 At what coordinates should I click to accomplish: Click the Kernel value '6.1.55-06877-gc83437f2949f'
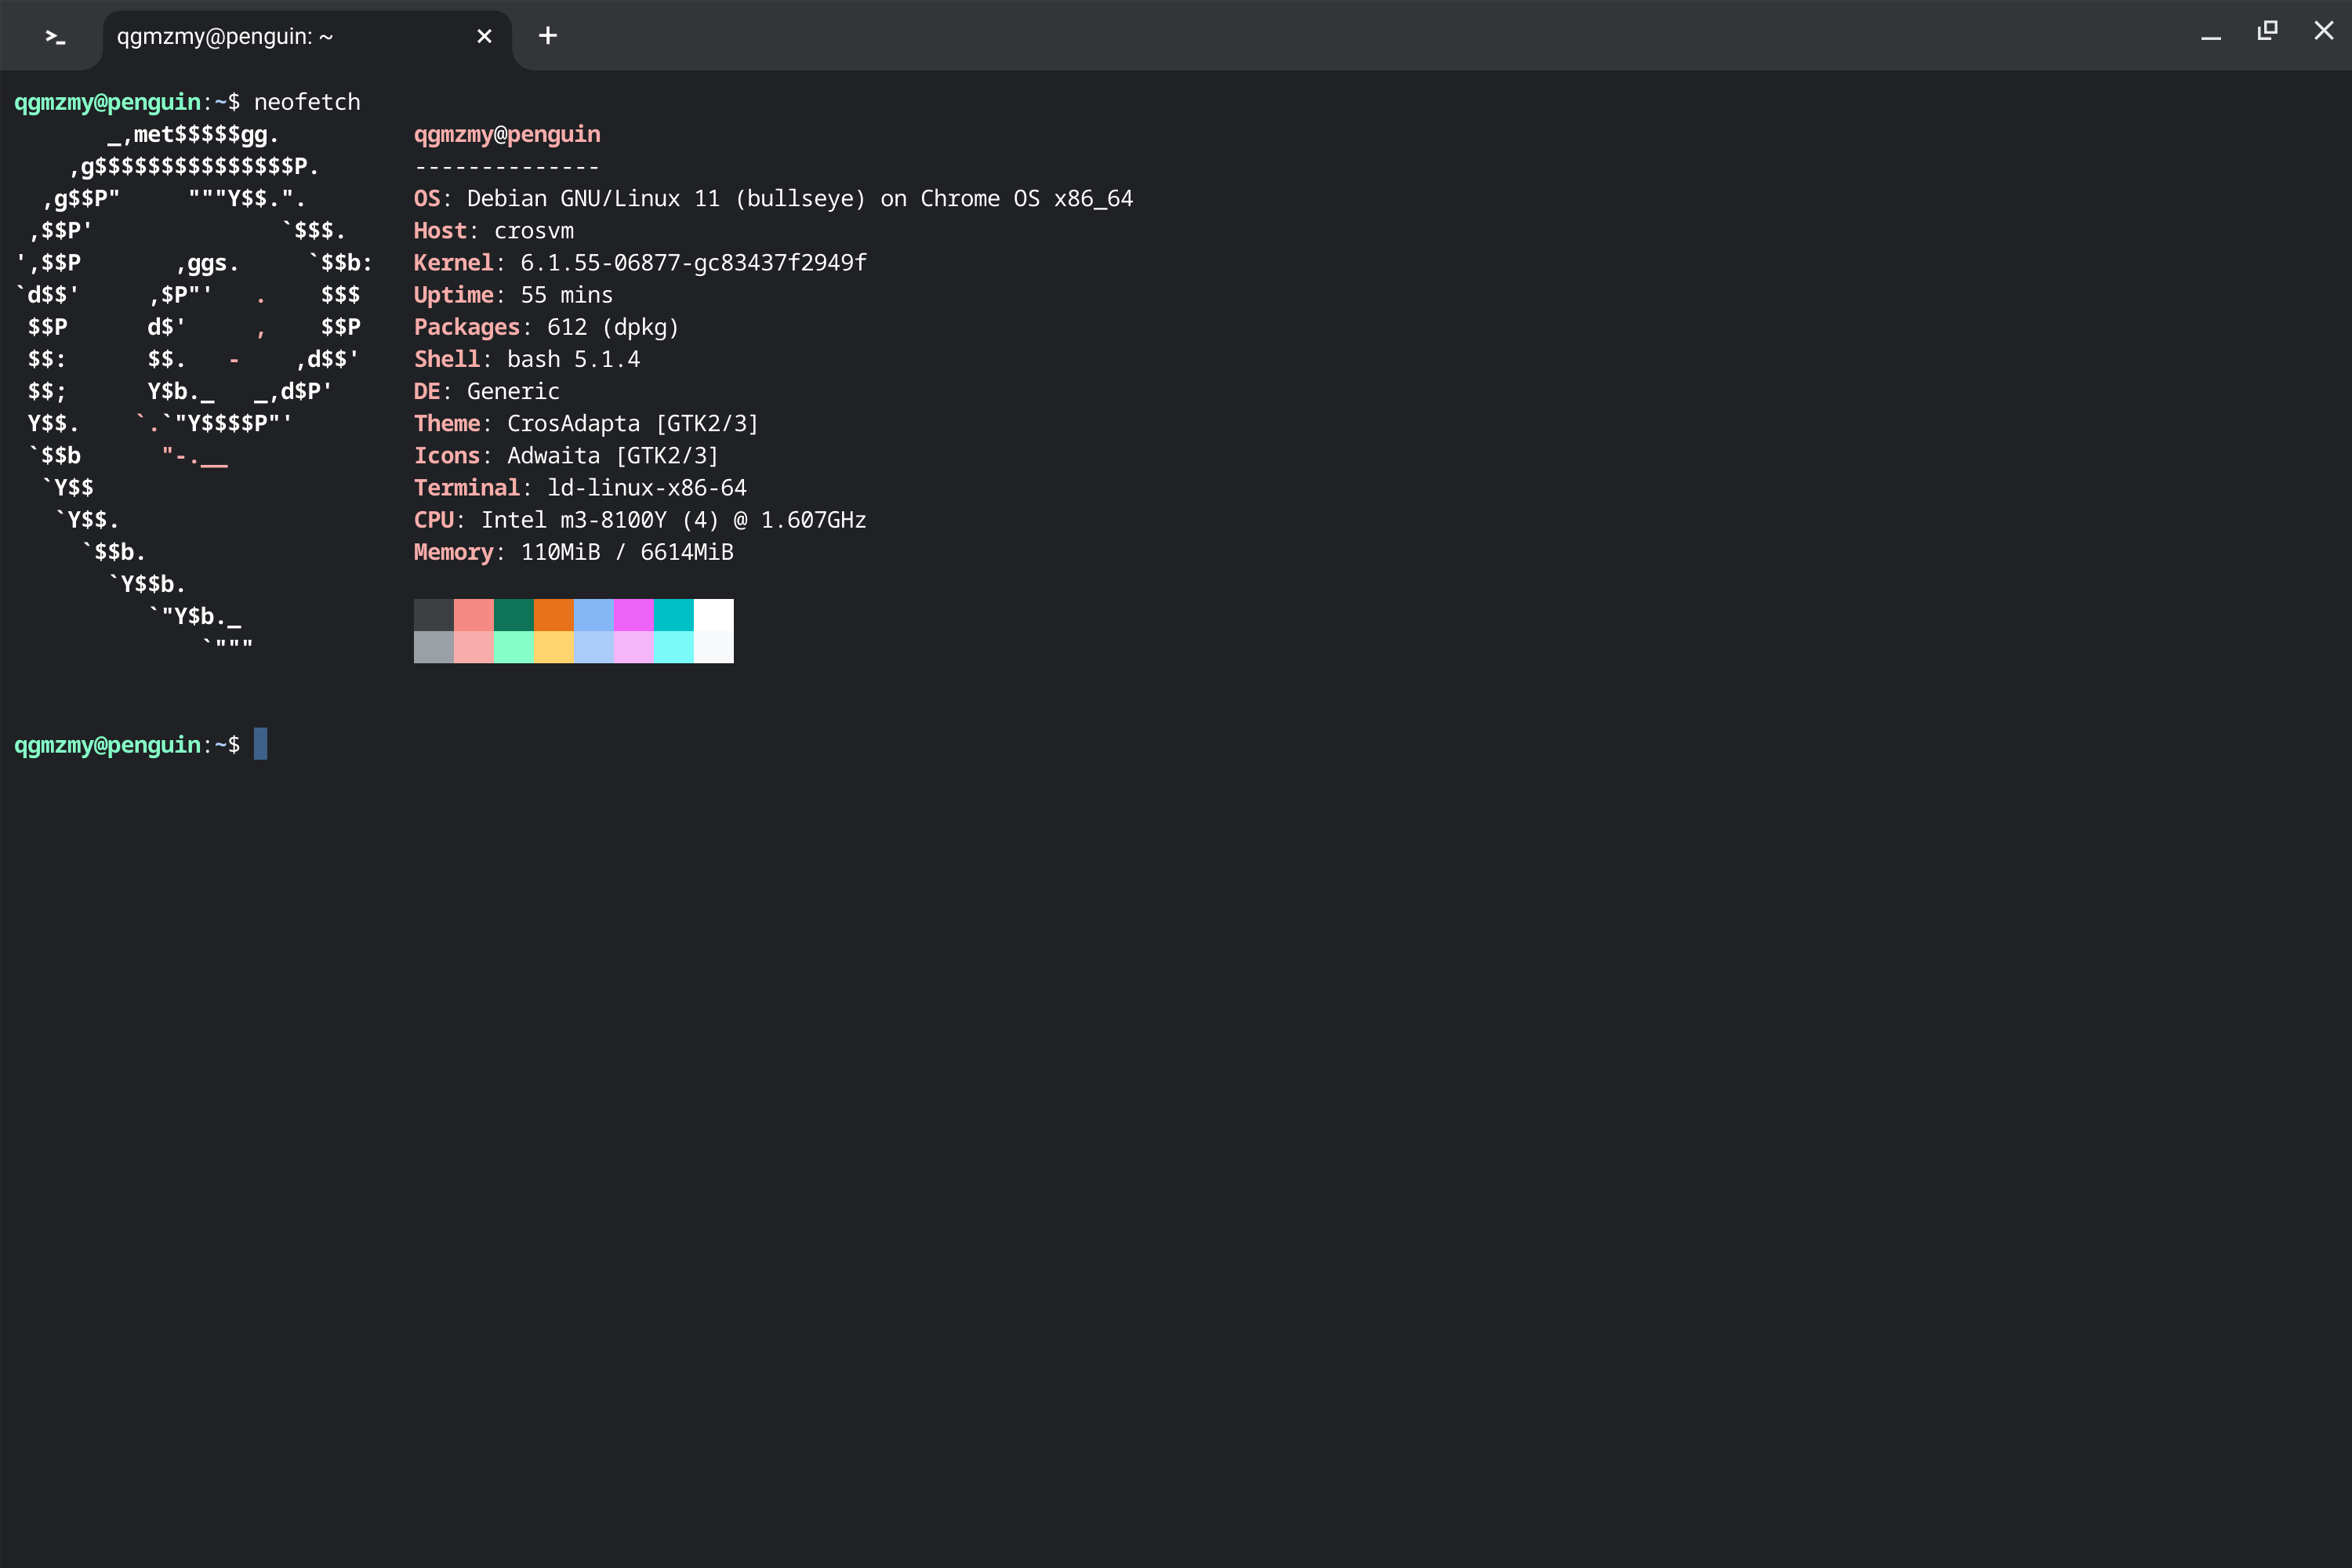693,263
